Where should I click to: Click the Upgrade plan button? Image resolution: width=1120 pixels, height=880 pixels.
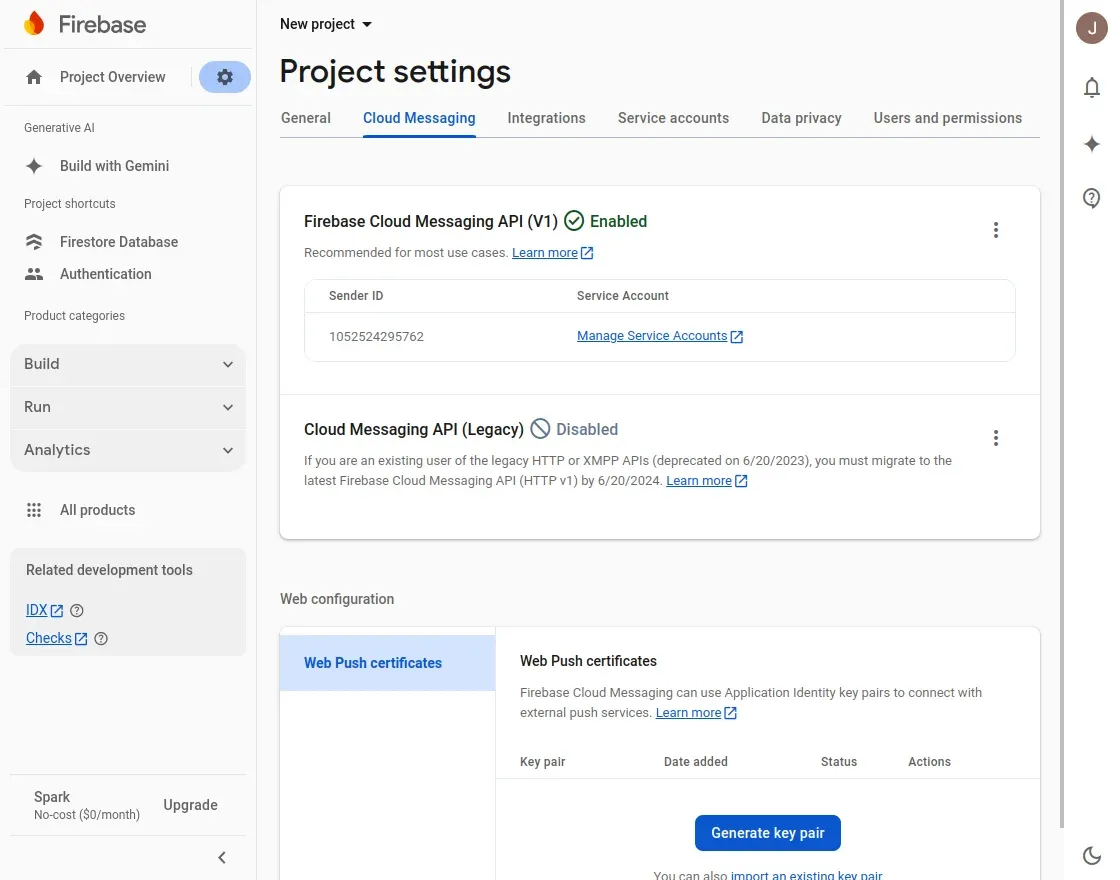(190, 805)
